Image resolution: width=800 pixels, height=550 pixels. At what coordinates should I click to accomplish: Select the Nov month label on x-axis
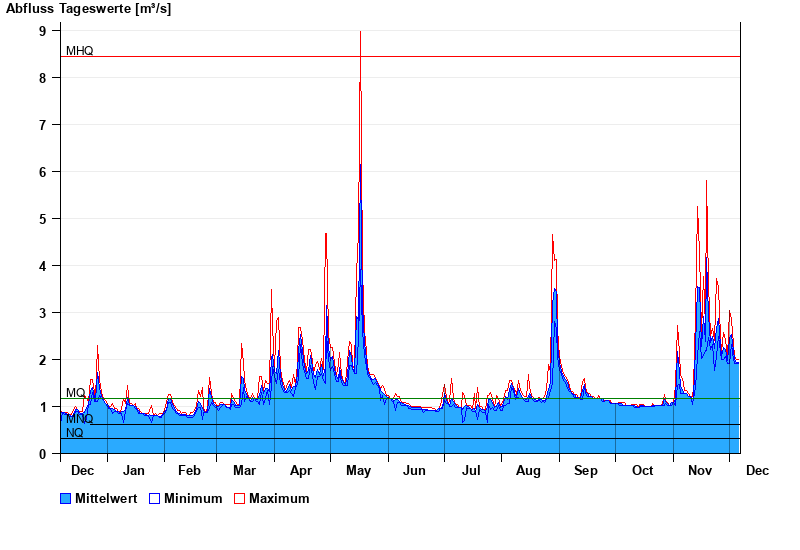click(701, 470)
